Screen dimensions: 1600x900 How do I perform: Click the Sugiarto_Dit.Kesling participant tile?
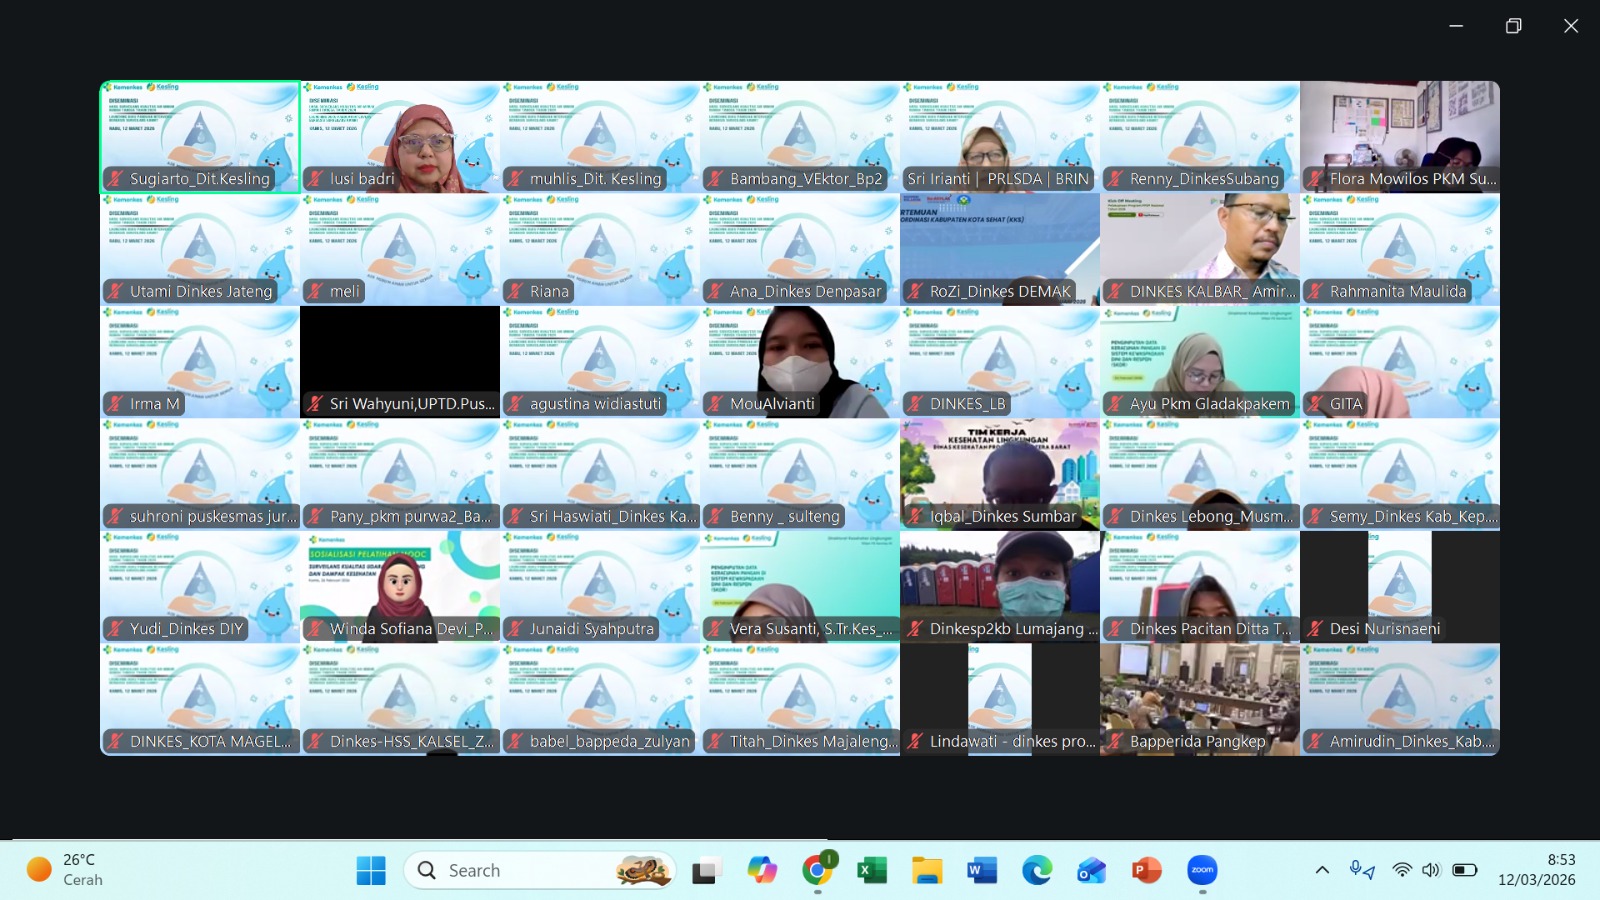click(x=200, y=137)
